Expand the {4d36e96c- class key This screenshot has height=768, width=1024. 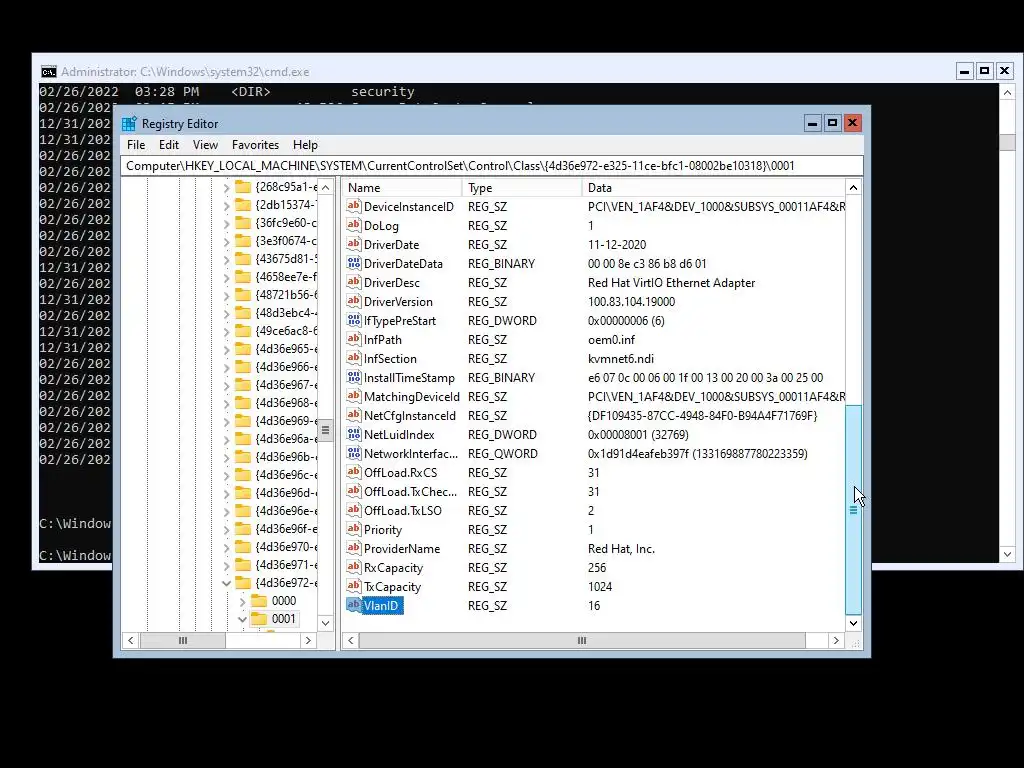coord(226,475)
